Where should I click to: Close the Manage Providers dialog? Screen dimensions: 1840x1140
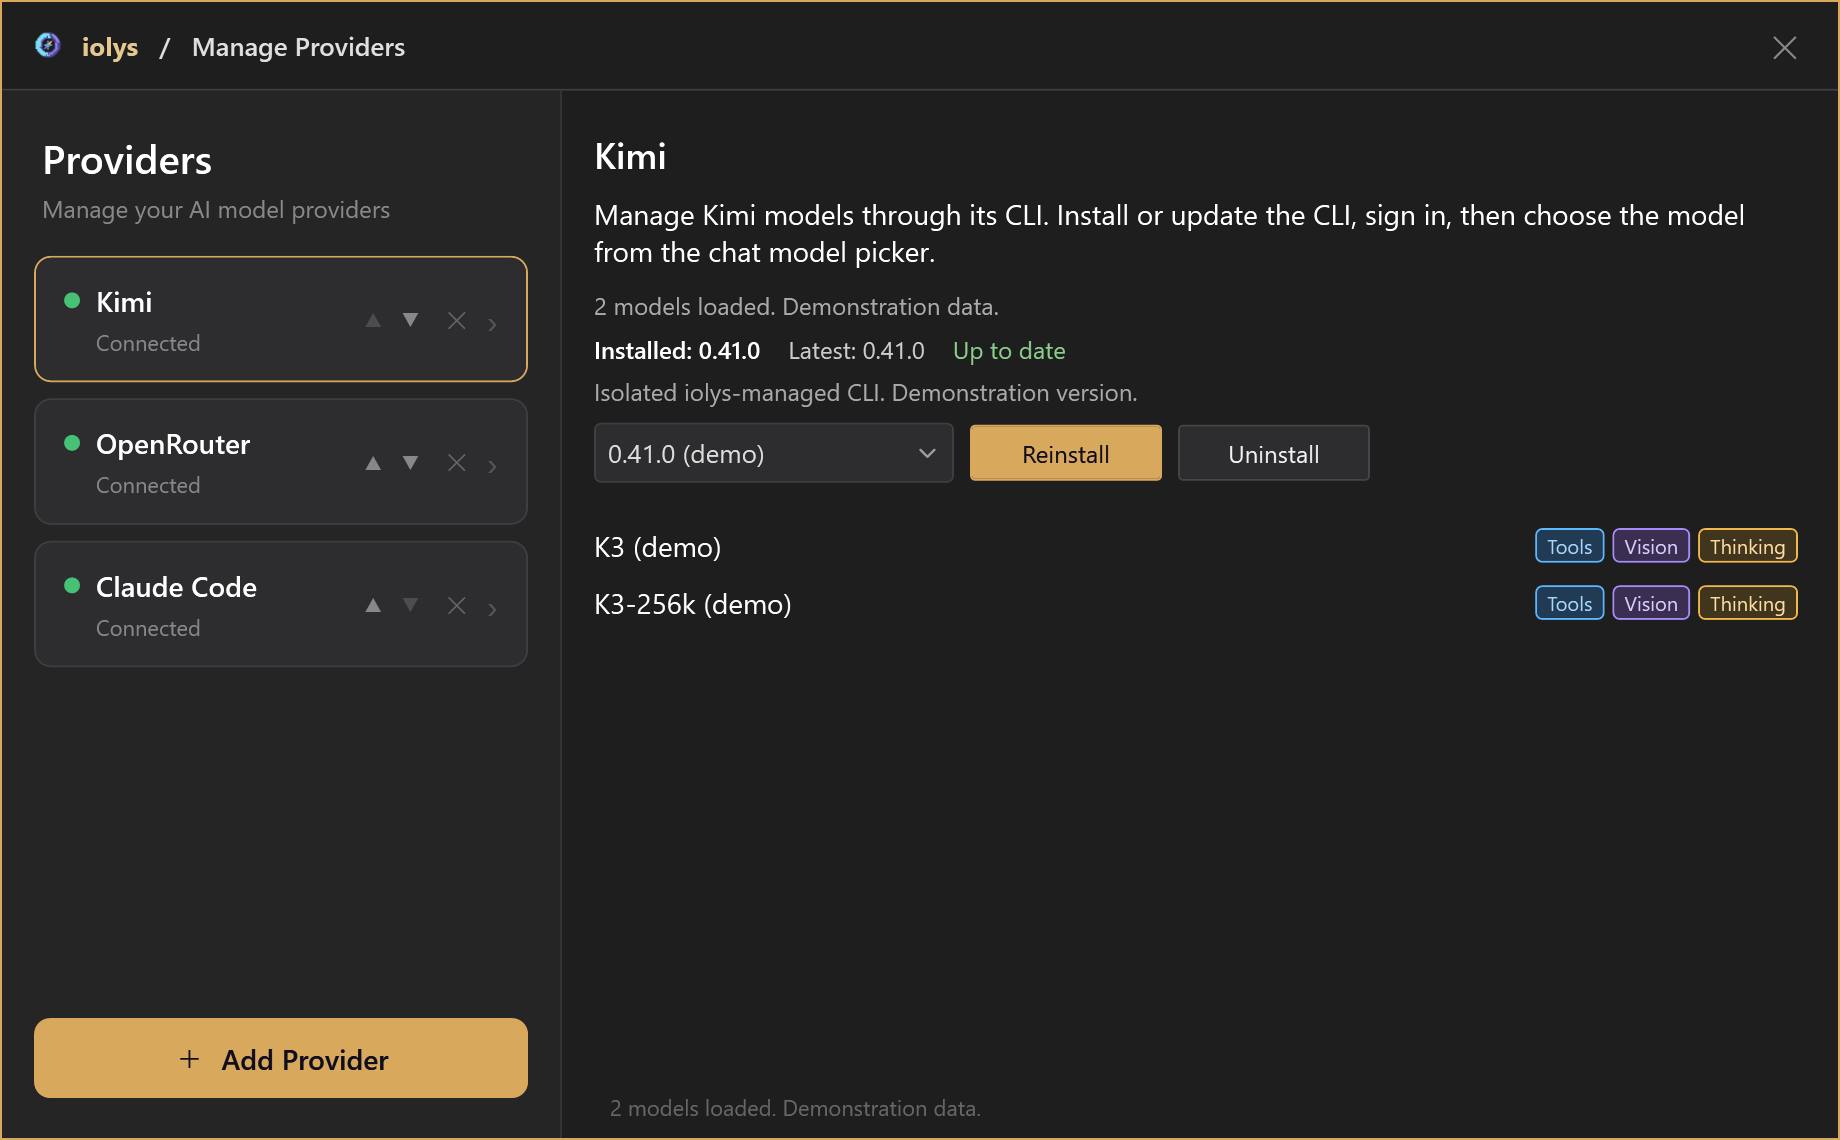[x=1785, y=48]
